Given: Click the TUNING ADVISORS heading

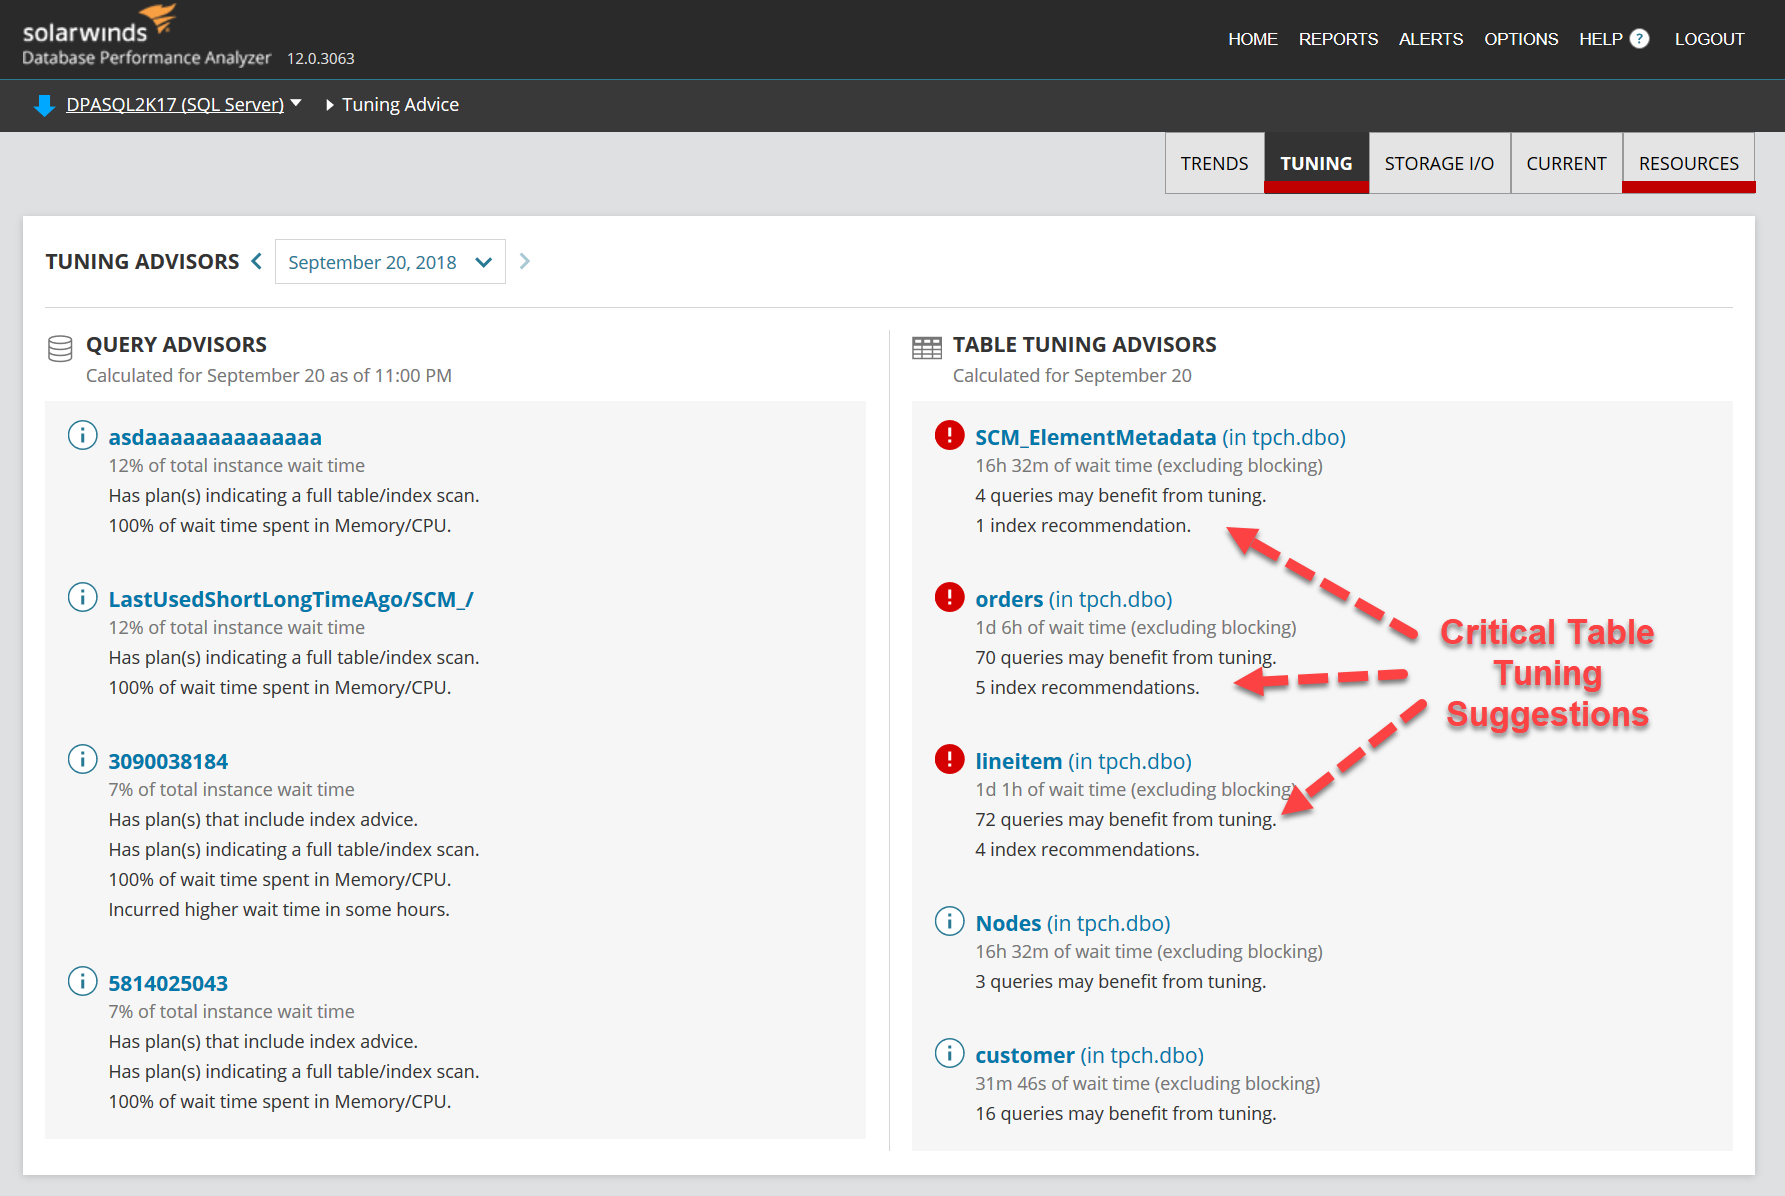Looking at the screenshot, I should 142,261.
